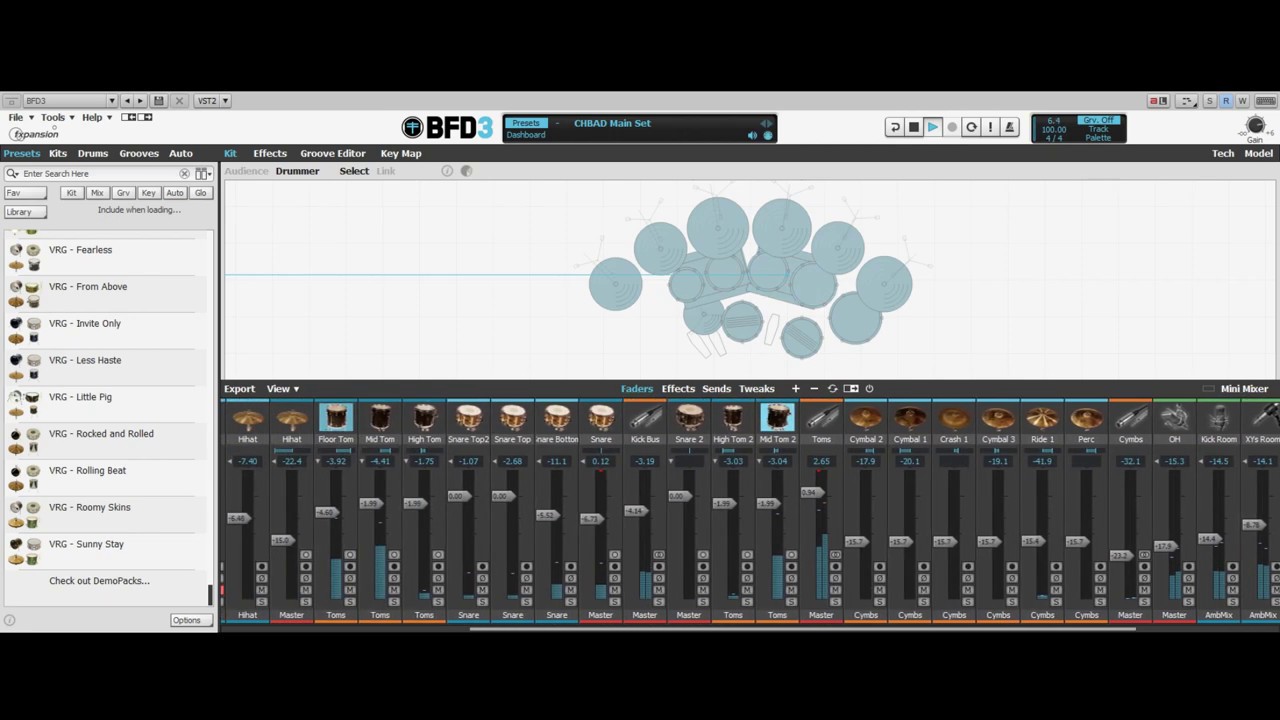Solo the Snare channel

tap(614, 602)
